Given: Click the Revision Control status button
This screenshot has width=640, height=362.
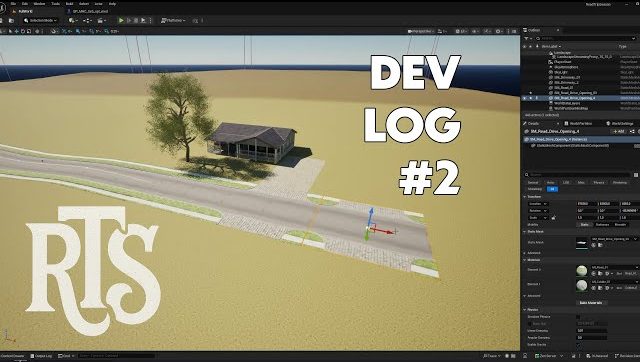Looking at the screenshot, I should point(627,356).
